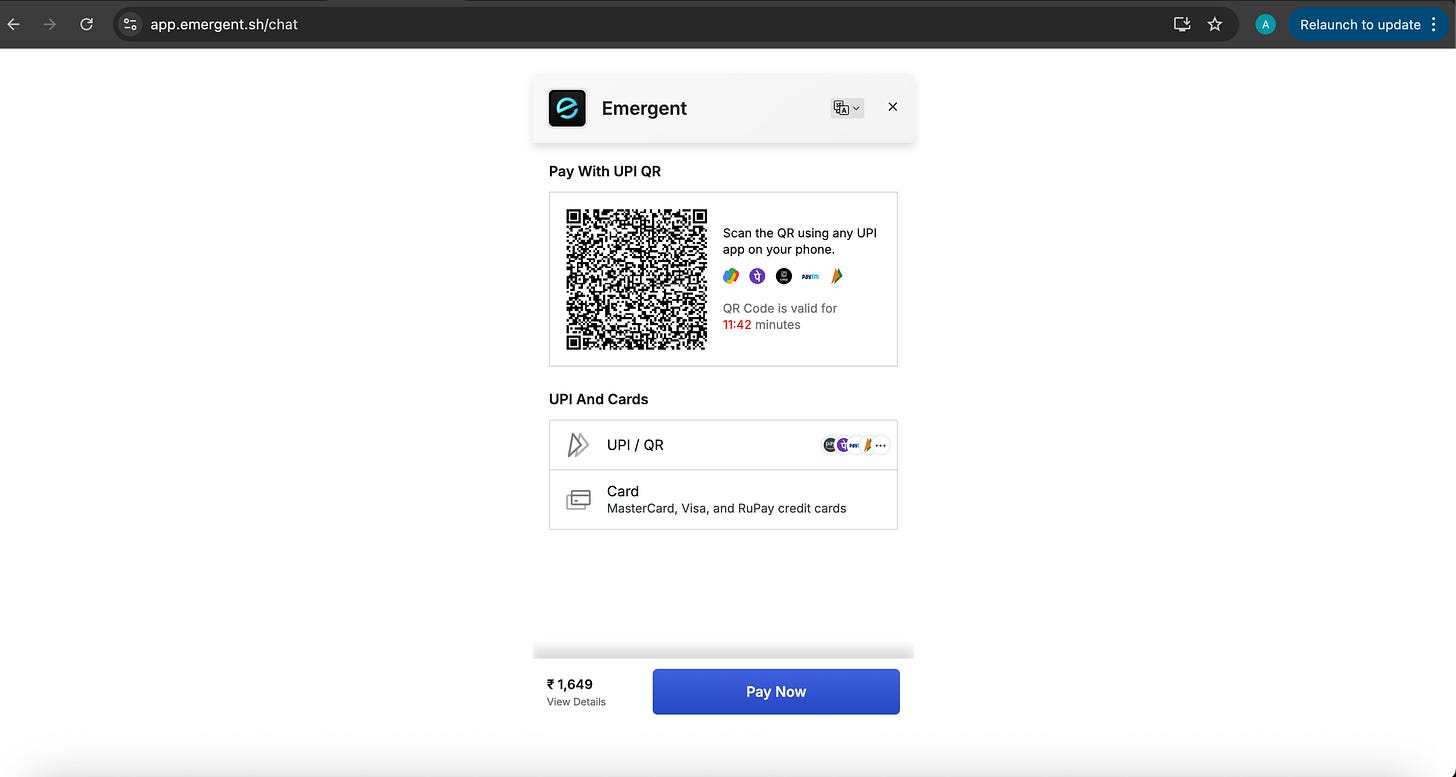Open the language translate dropdown
Viewport: 1456px width, 777px height.
[847, 108]
